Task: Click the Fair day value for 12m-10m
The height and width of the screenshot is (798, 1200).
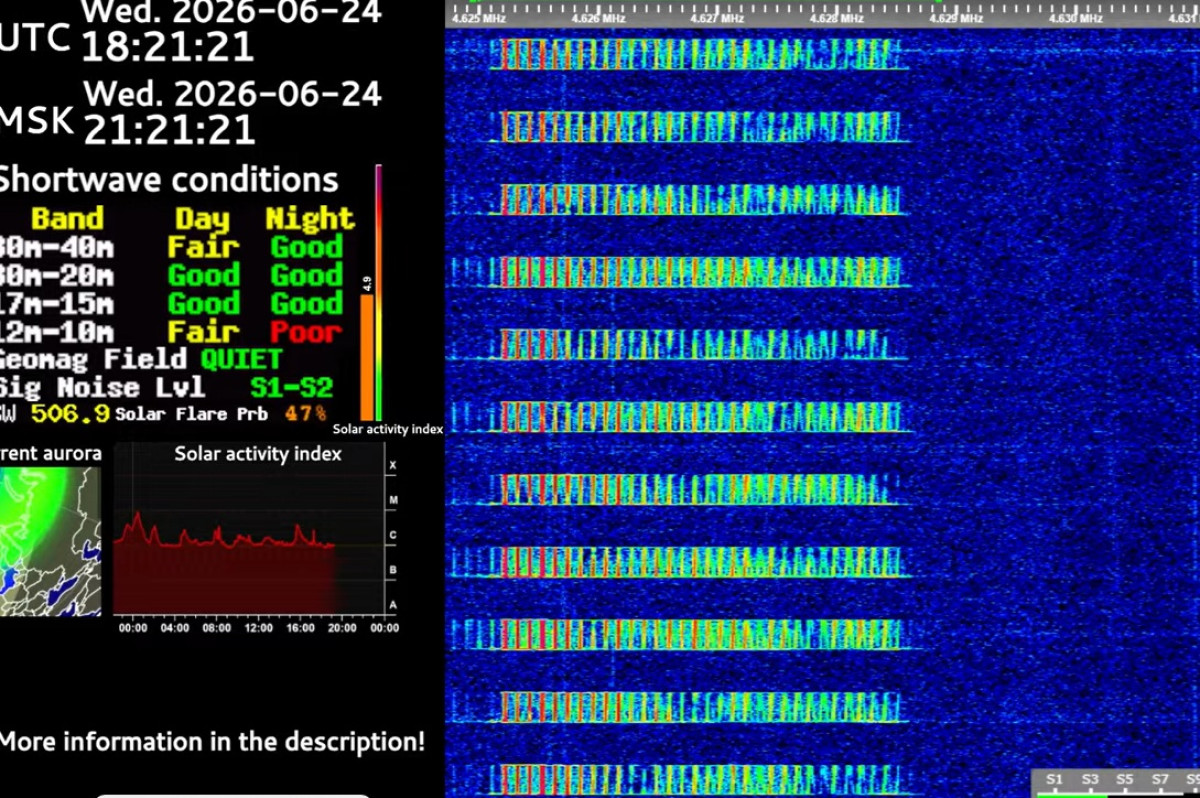Action: 203,331
